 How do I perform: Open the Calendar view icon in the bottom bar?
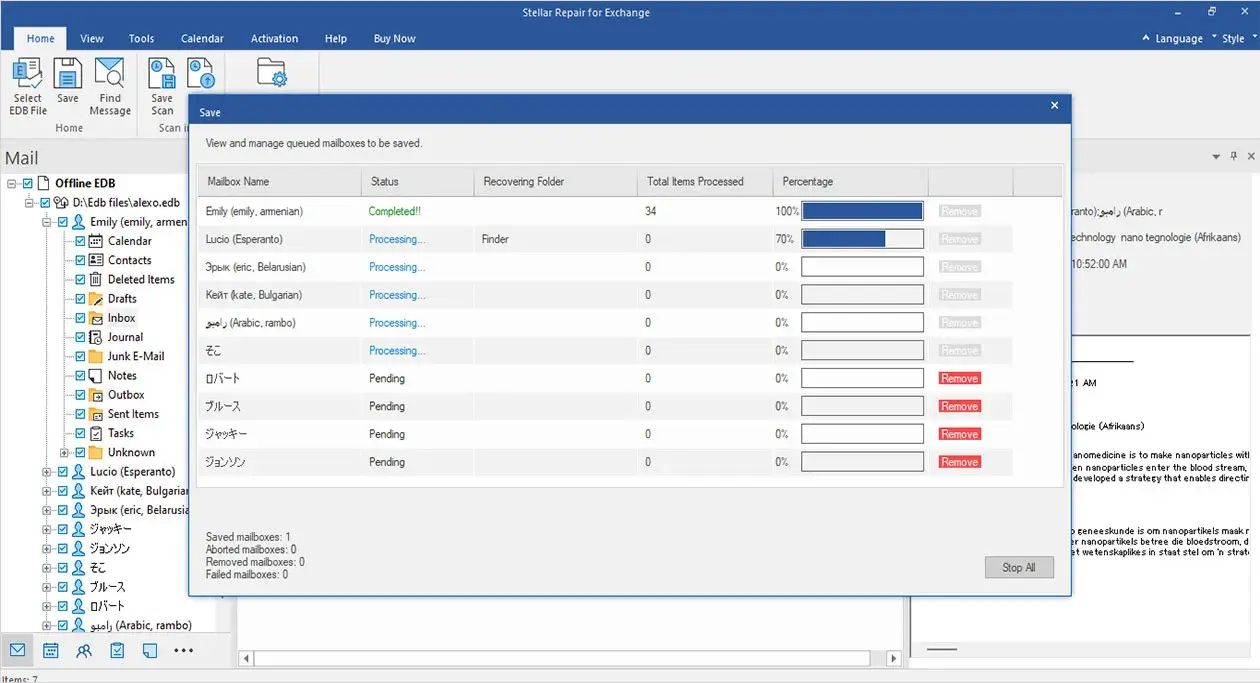51,650
